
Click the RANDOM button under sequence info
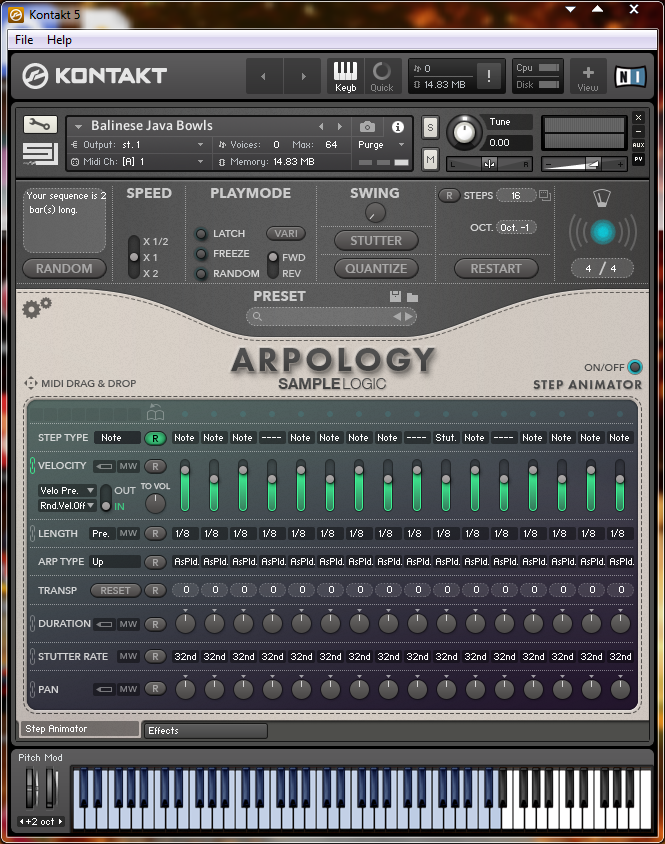click(x=64, y=268)
